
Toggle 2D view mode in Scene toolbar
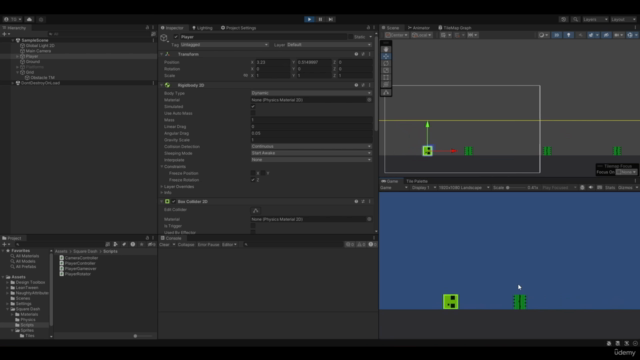tap(557, 35)
